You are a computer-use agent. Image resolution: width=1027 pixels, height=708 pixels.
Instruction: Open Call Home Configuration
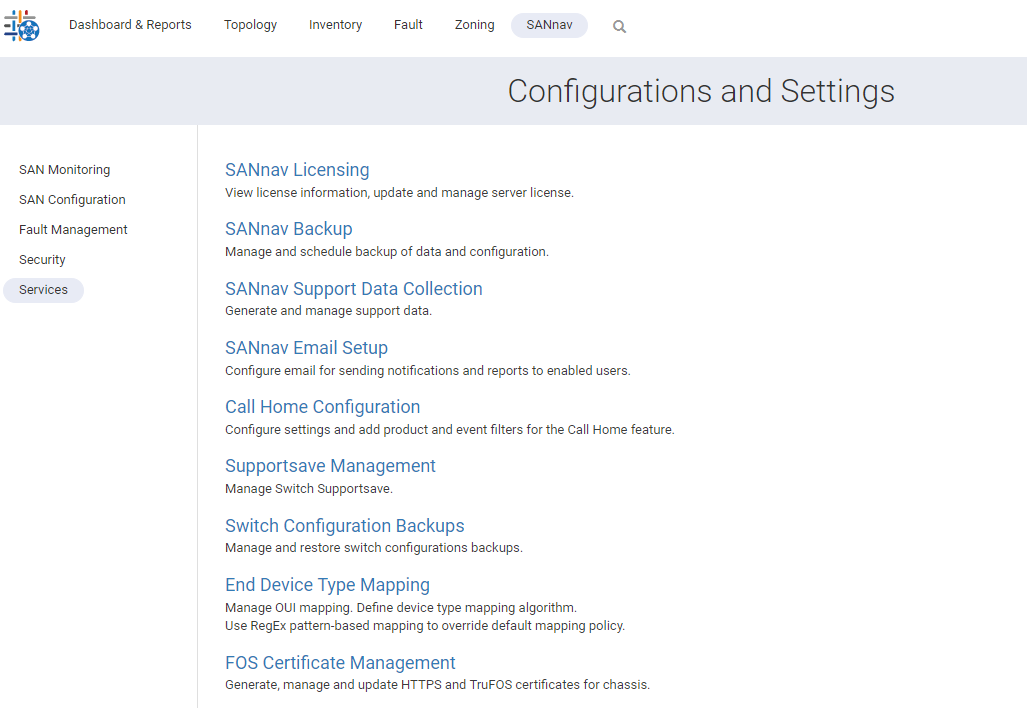(322, 406)
